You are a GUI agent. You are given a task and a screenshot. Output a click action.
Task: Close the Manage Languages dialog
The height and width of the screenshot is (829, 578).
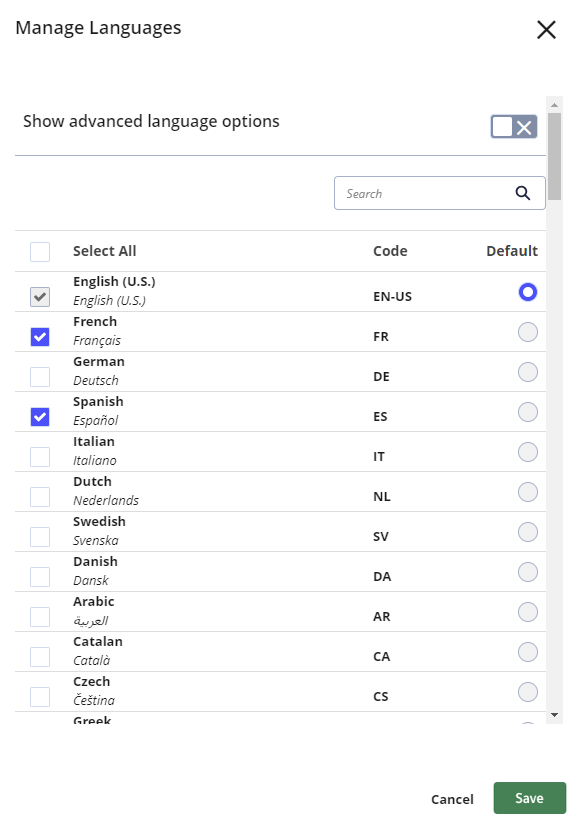click(547, 30)
